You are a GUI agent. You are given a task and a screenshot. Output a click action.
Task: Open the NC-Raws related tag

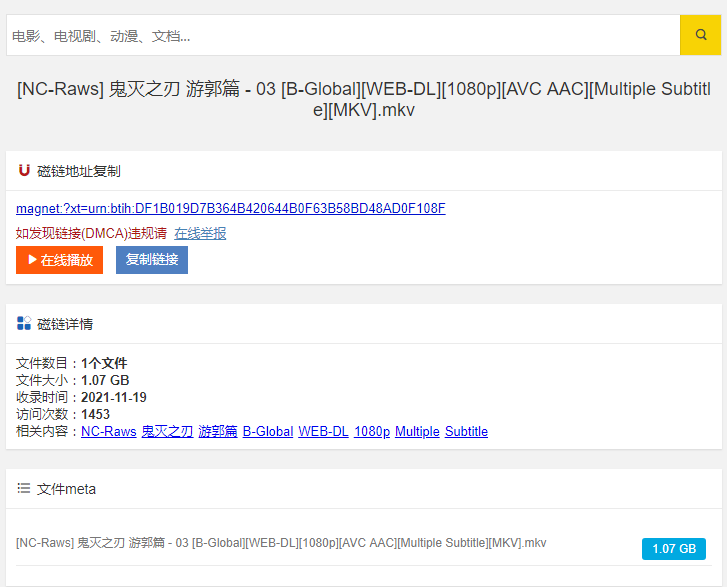[x=108, y=432]
